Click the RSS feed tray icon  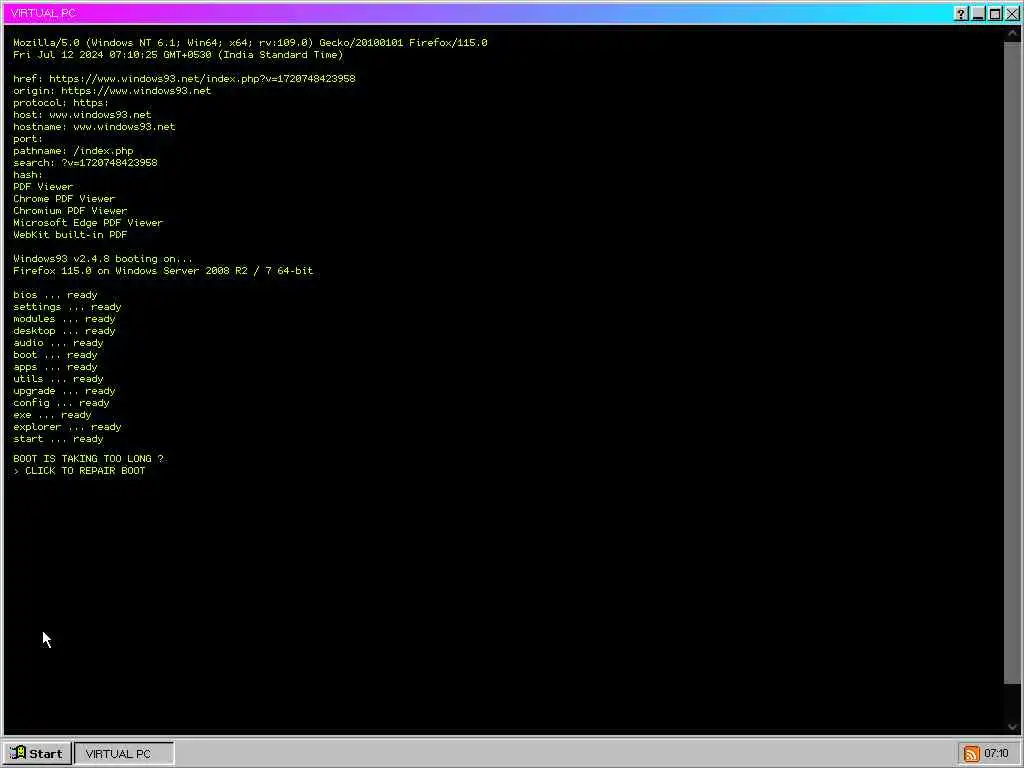971,754
